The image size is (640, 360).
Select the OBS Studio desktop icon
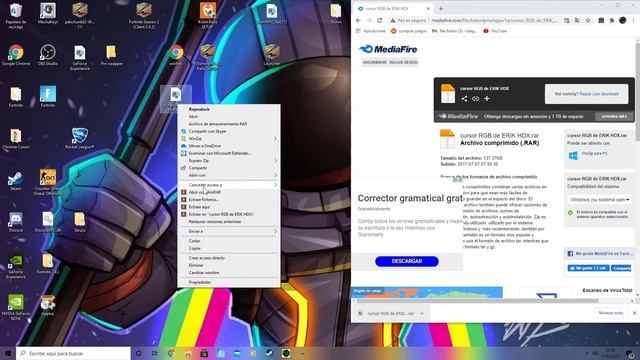coord(47,55)
